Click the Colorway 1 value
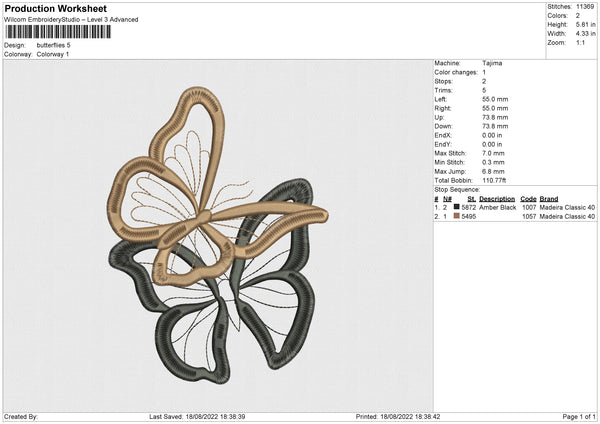 pos(53,54)
